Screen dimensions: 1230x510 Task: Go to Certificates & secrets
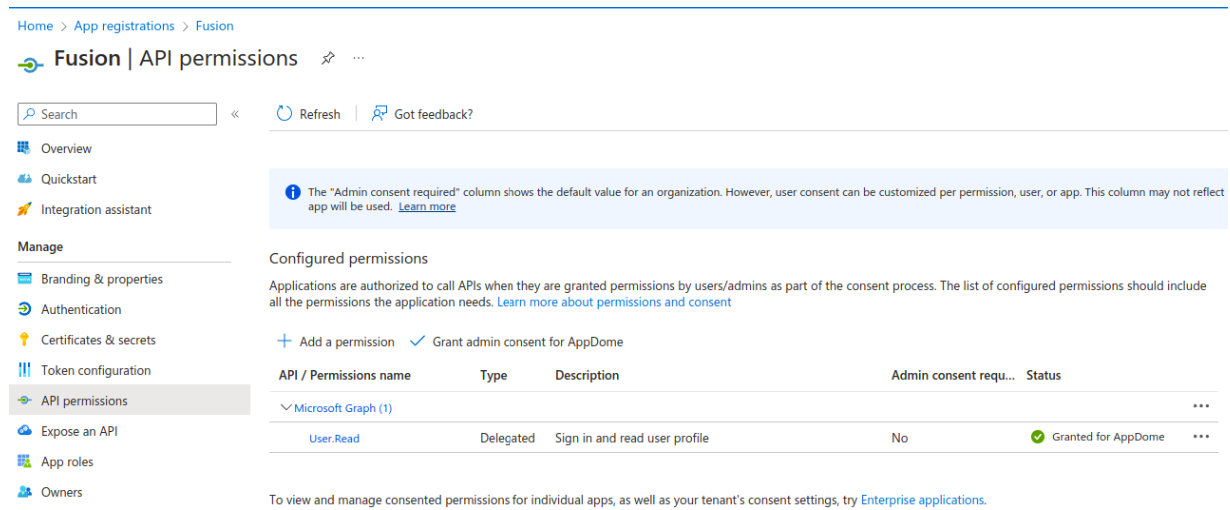tap(98, 340)
